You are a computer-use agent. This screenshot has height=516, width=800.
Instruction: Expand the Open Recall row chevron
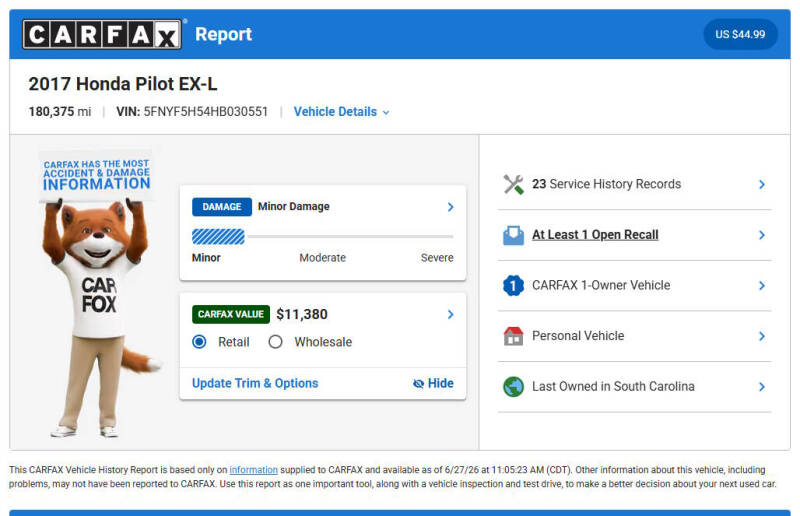762,235
